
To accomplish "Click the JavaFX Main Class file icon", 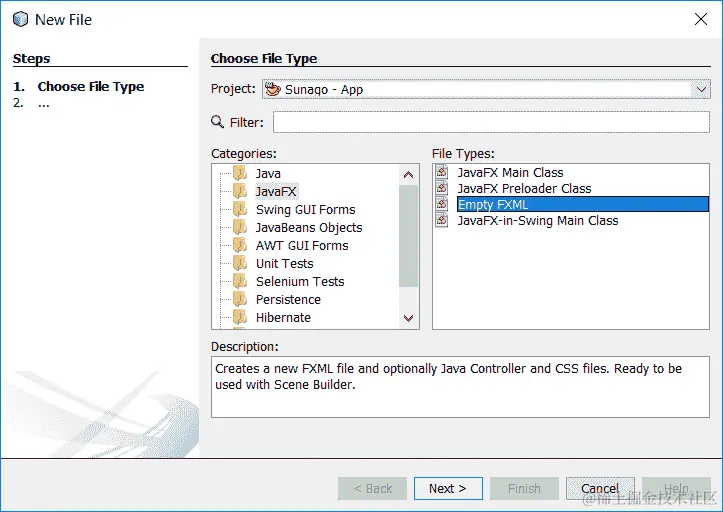I will pyautogui.click(x=442, y=172).
